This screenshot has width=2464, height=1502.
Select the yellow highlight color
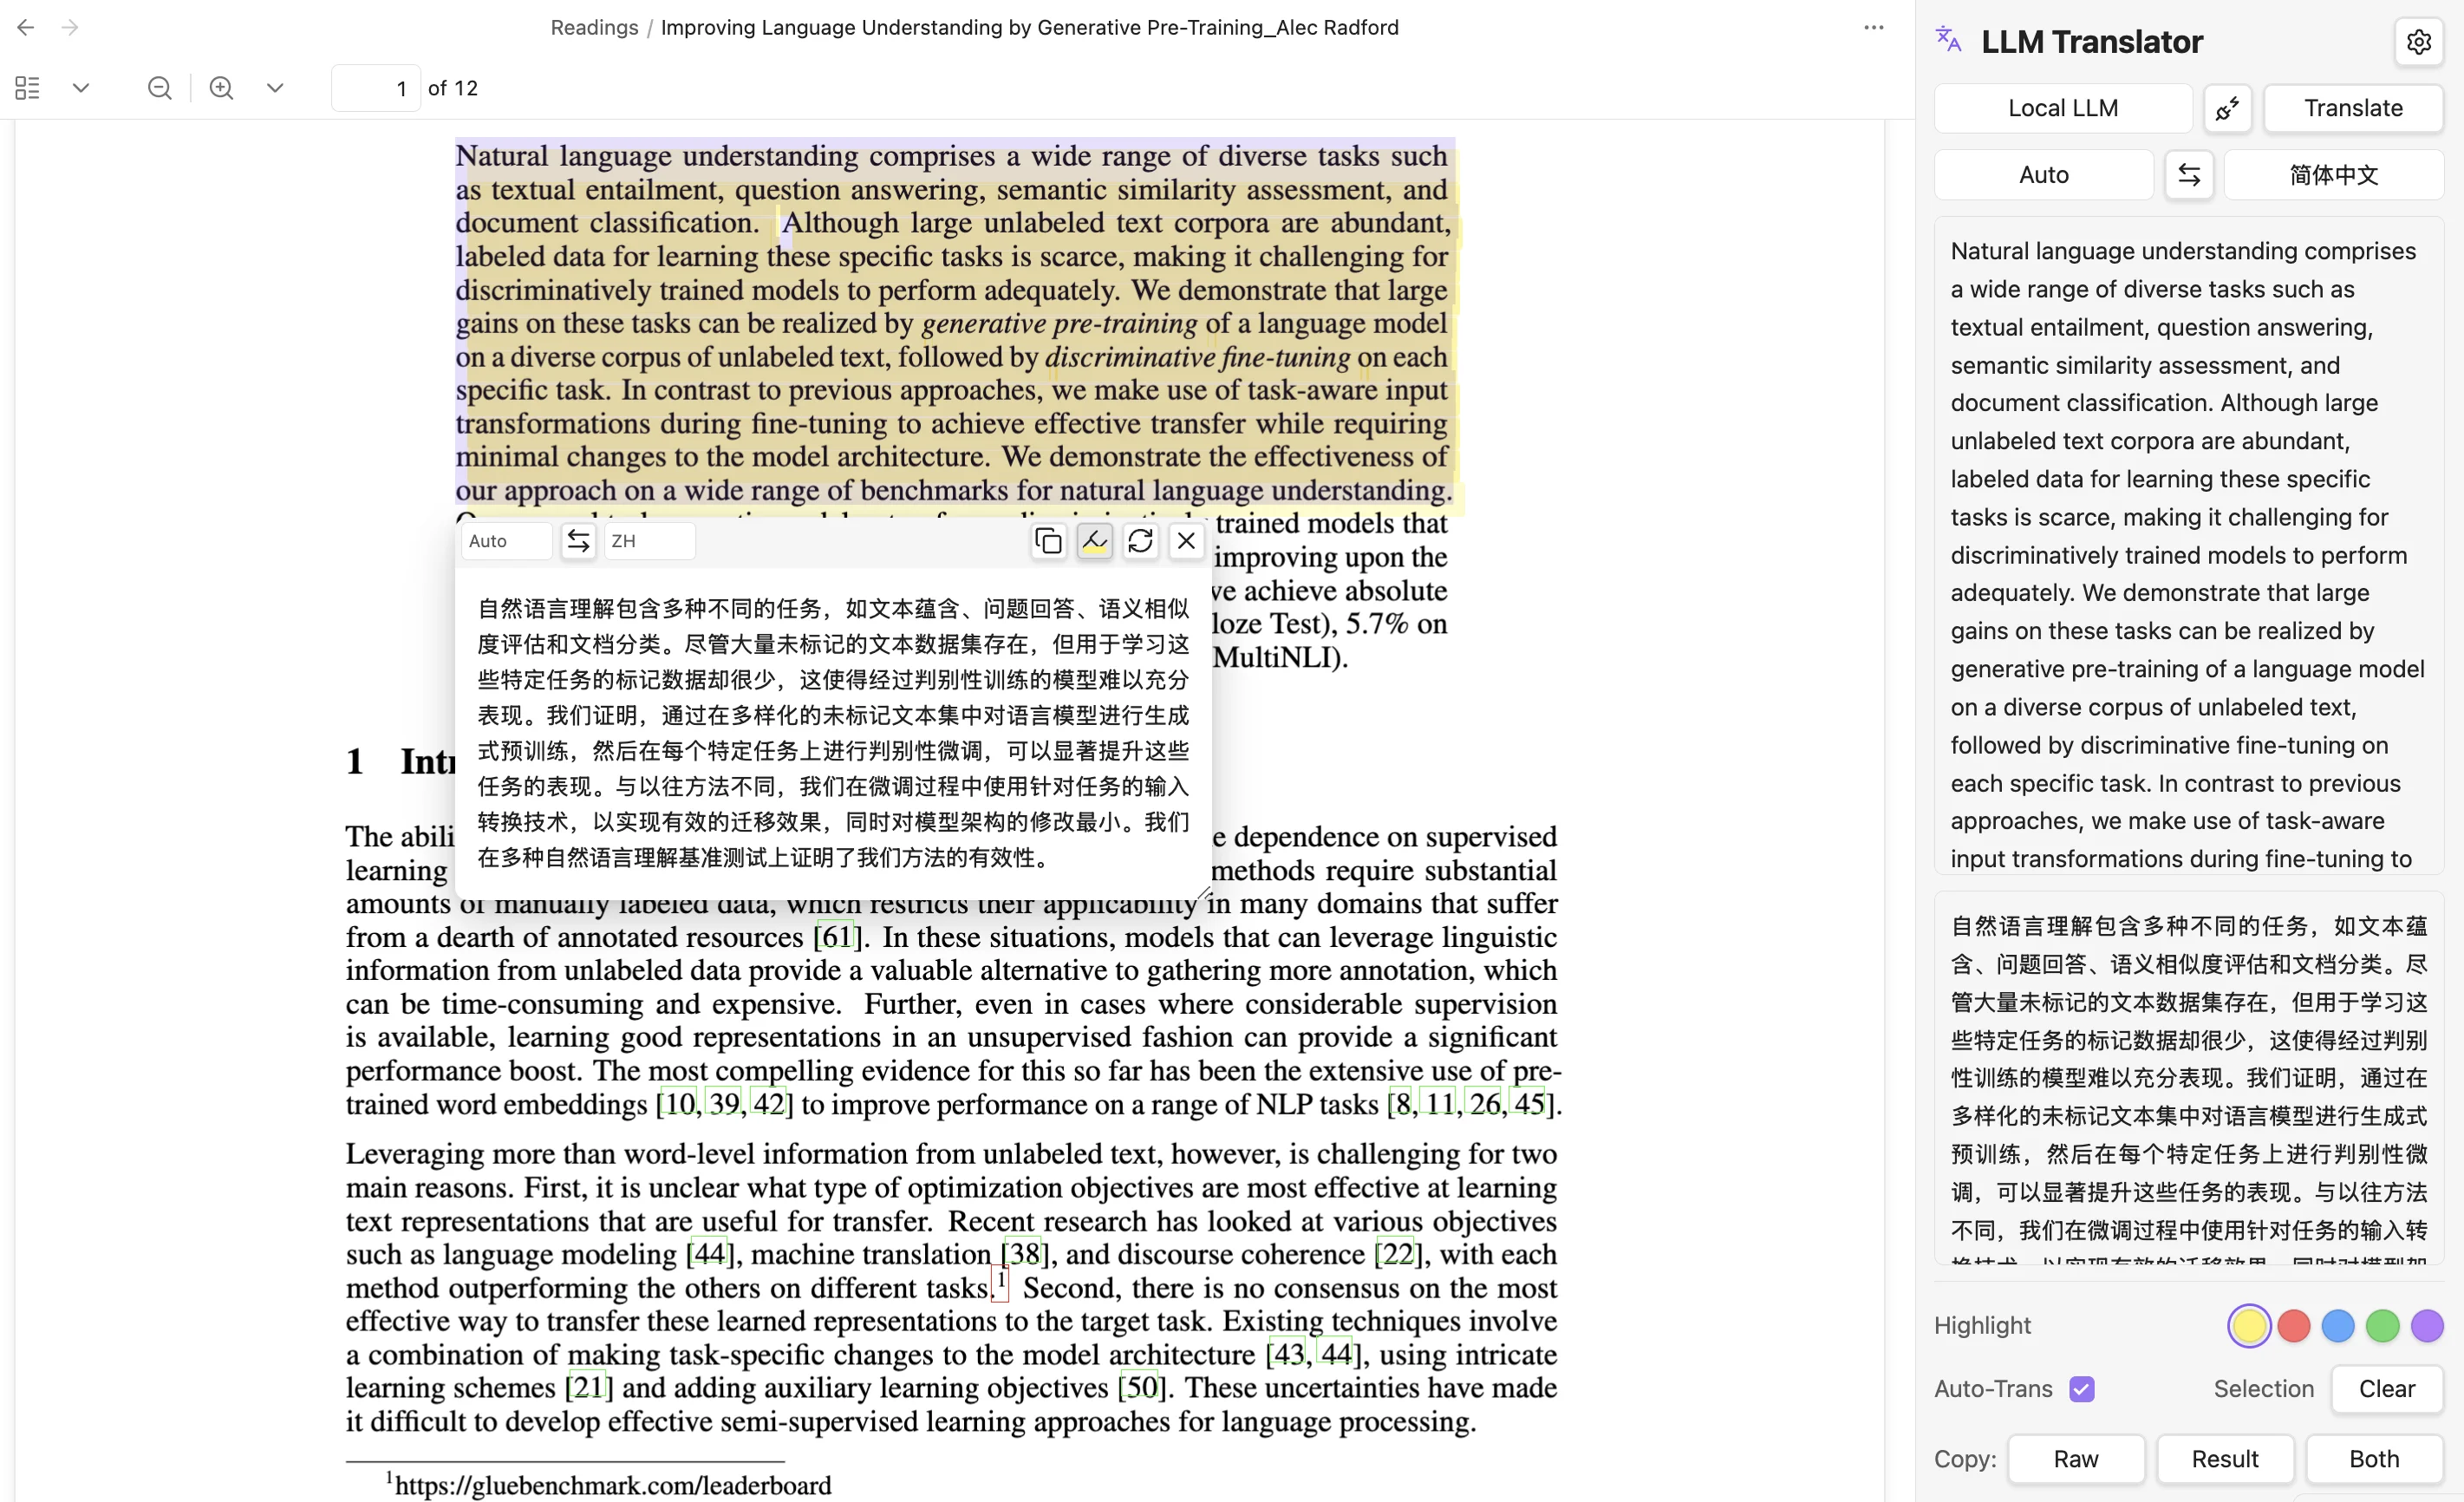coord(2248,1326)
